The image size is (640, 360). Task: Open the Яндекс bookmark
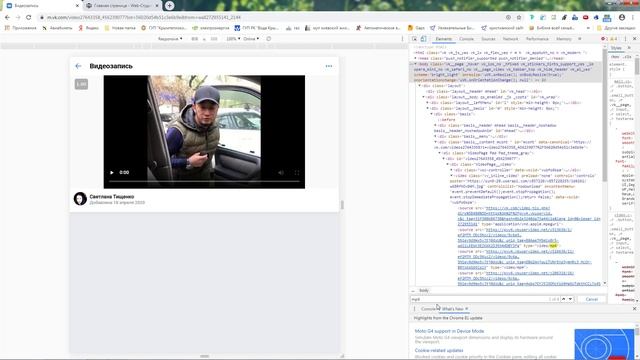pos(89,28)
